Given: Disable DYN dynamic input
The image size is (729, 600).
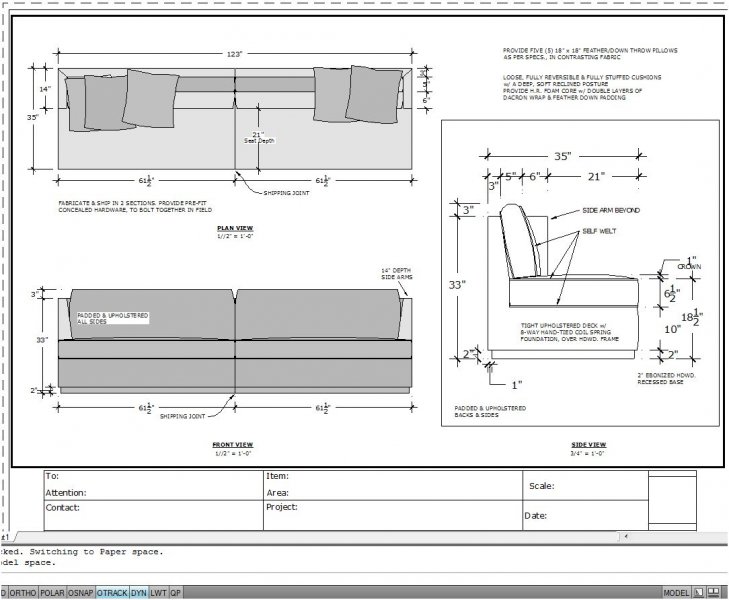Looking at the screenshot, I should [x=139, y=593].
